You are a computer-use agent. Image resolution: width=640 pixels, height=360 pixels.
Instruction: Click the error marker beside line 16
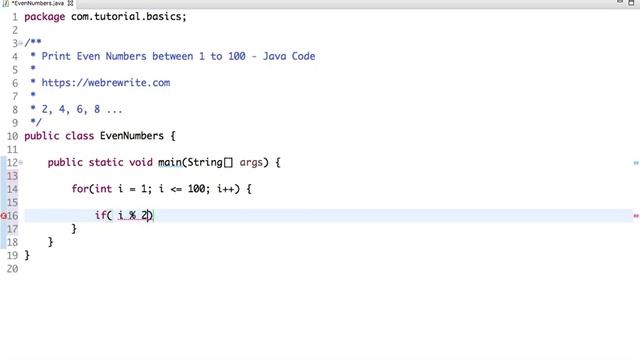4,216
